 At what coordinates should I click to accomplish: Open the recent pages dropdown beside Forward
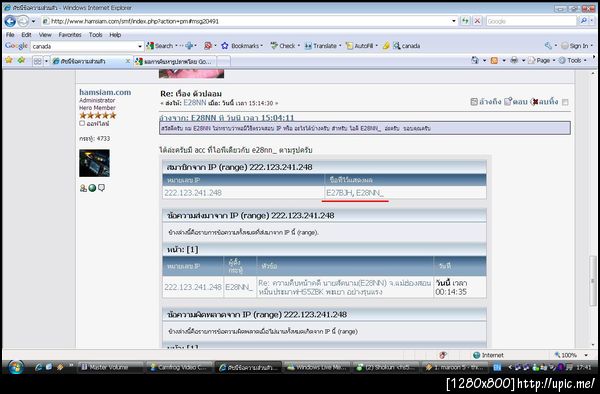(x=33, y=21)
